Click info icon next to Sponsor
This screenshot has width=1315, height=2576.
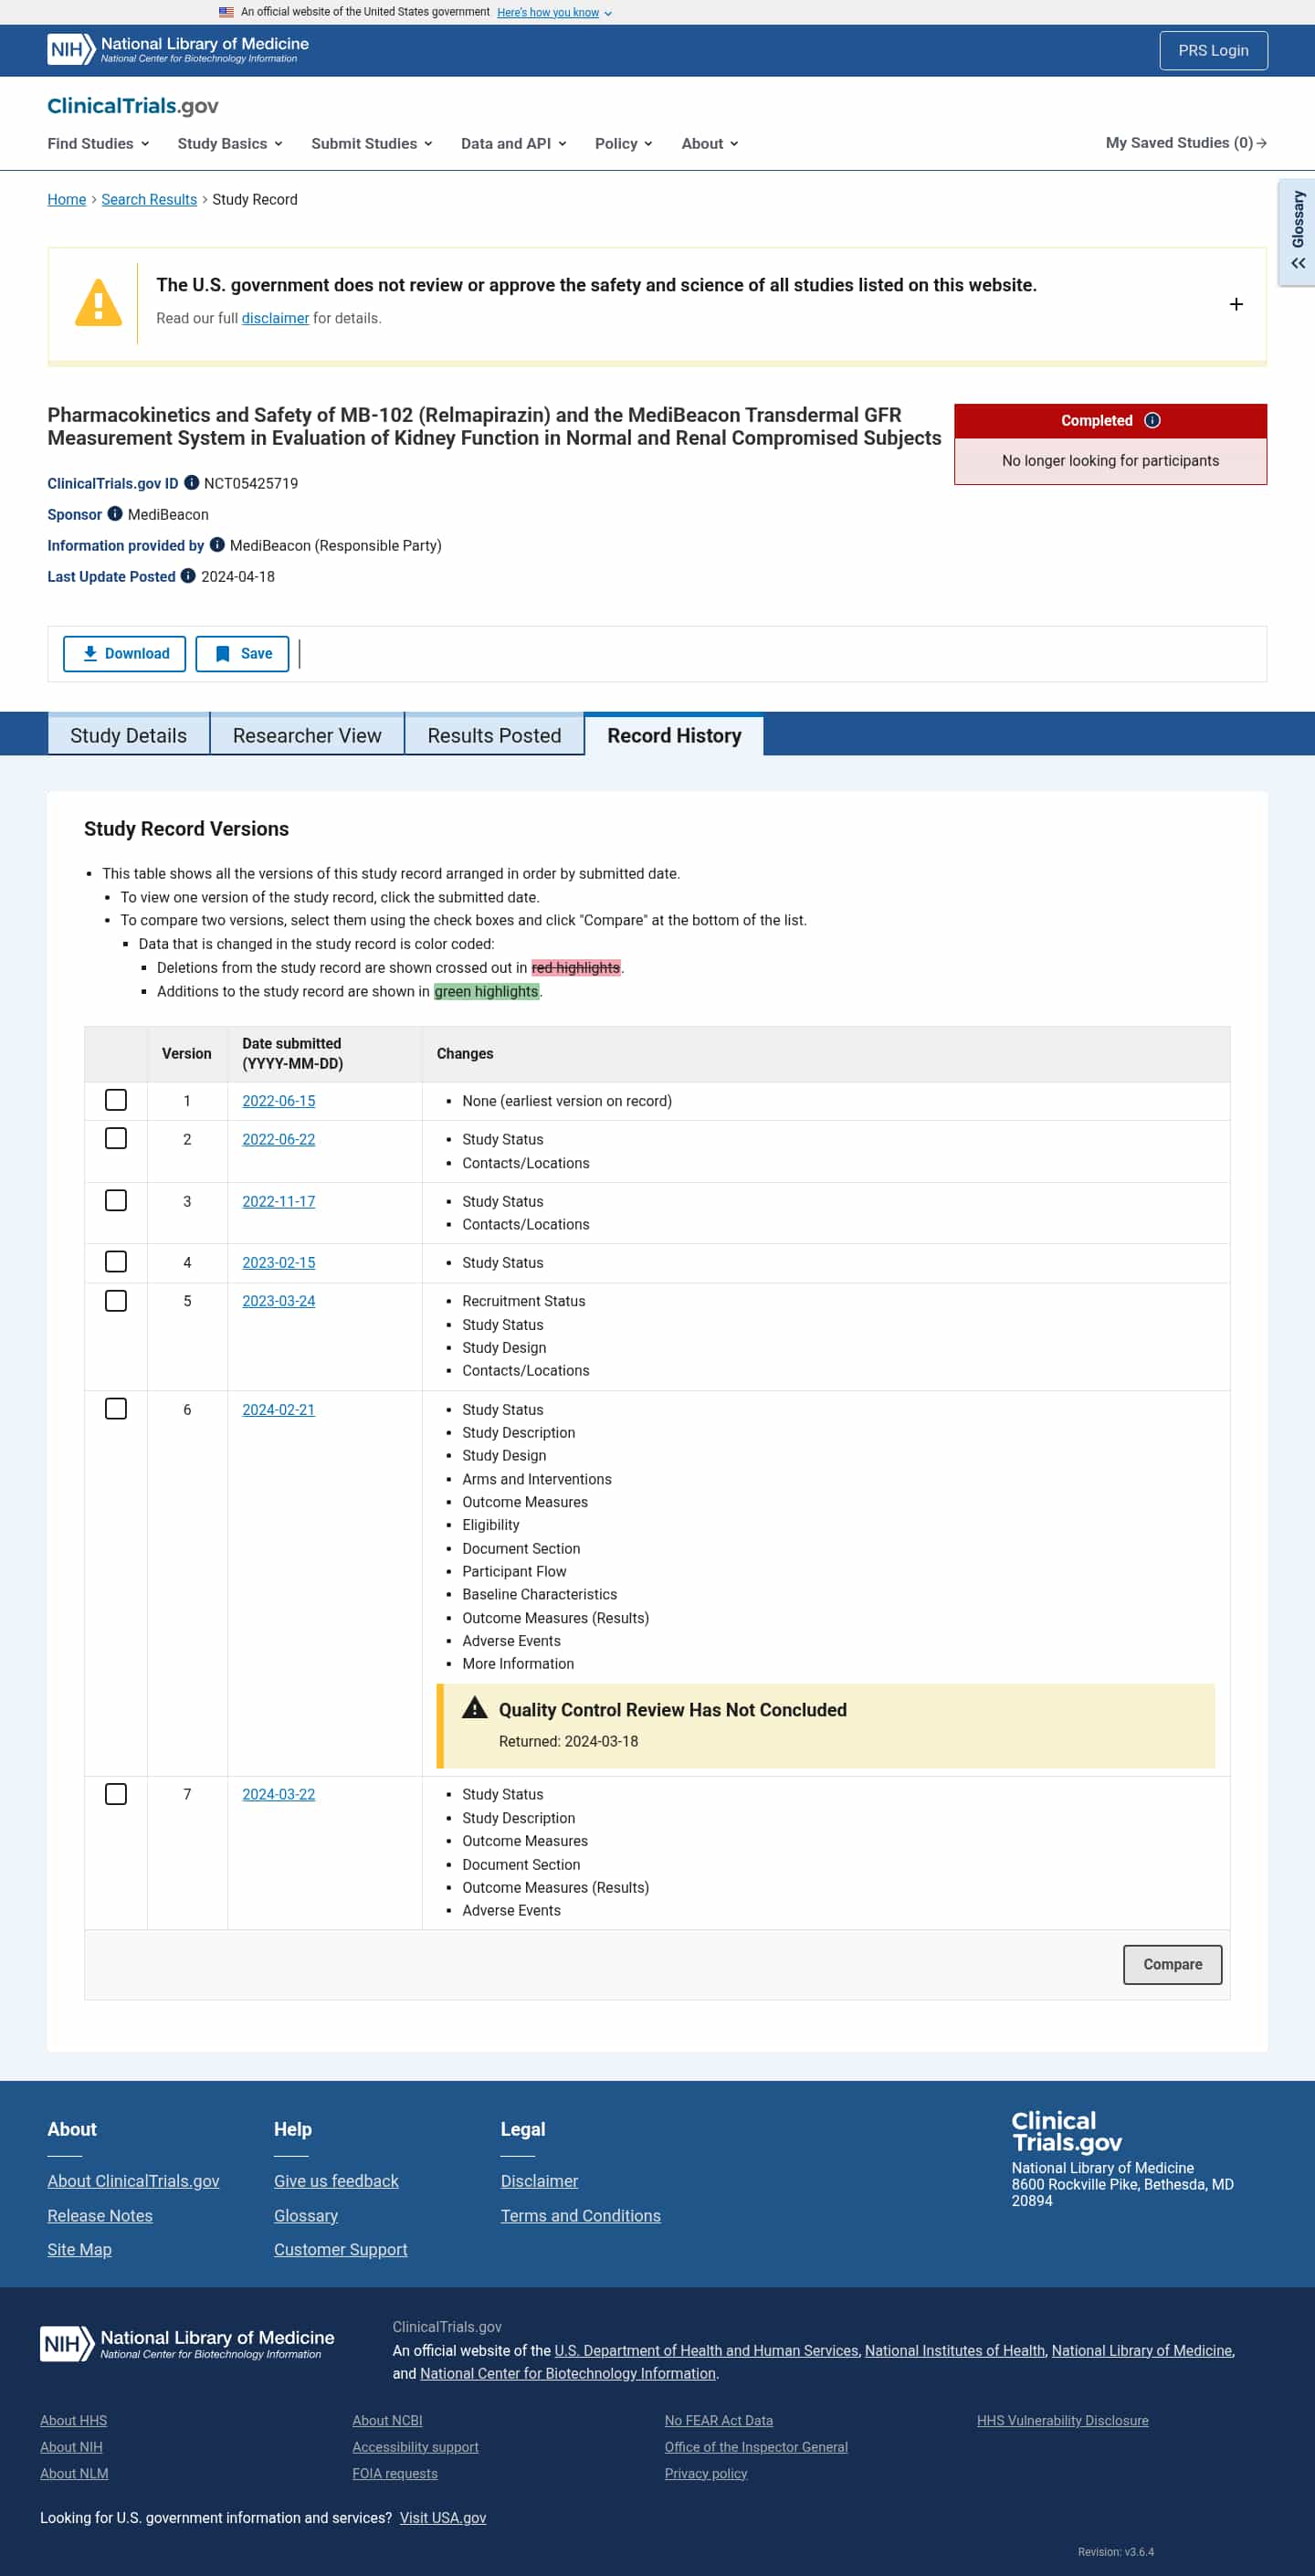(115, 514)
